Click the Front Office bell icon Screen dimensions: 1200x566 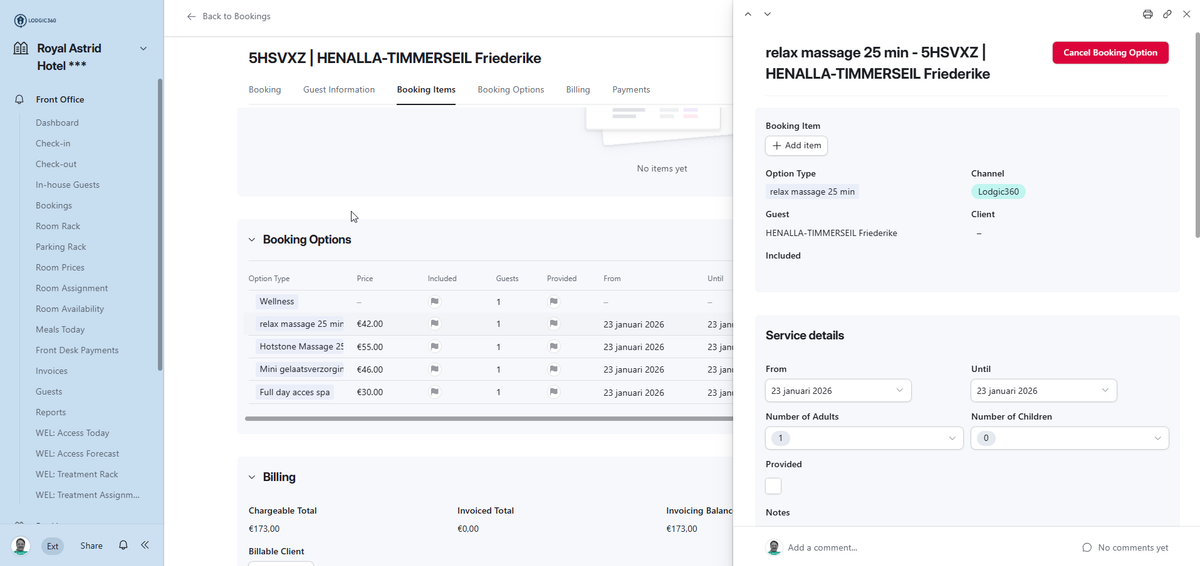click(x=19, y=99)
